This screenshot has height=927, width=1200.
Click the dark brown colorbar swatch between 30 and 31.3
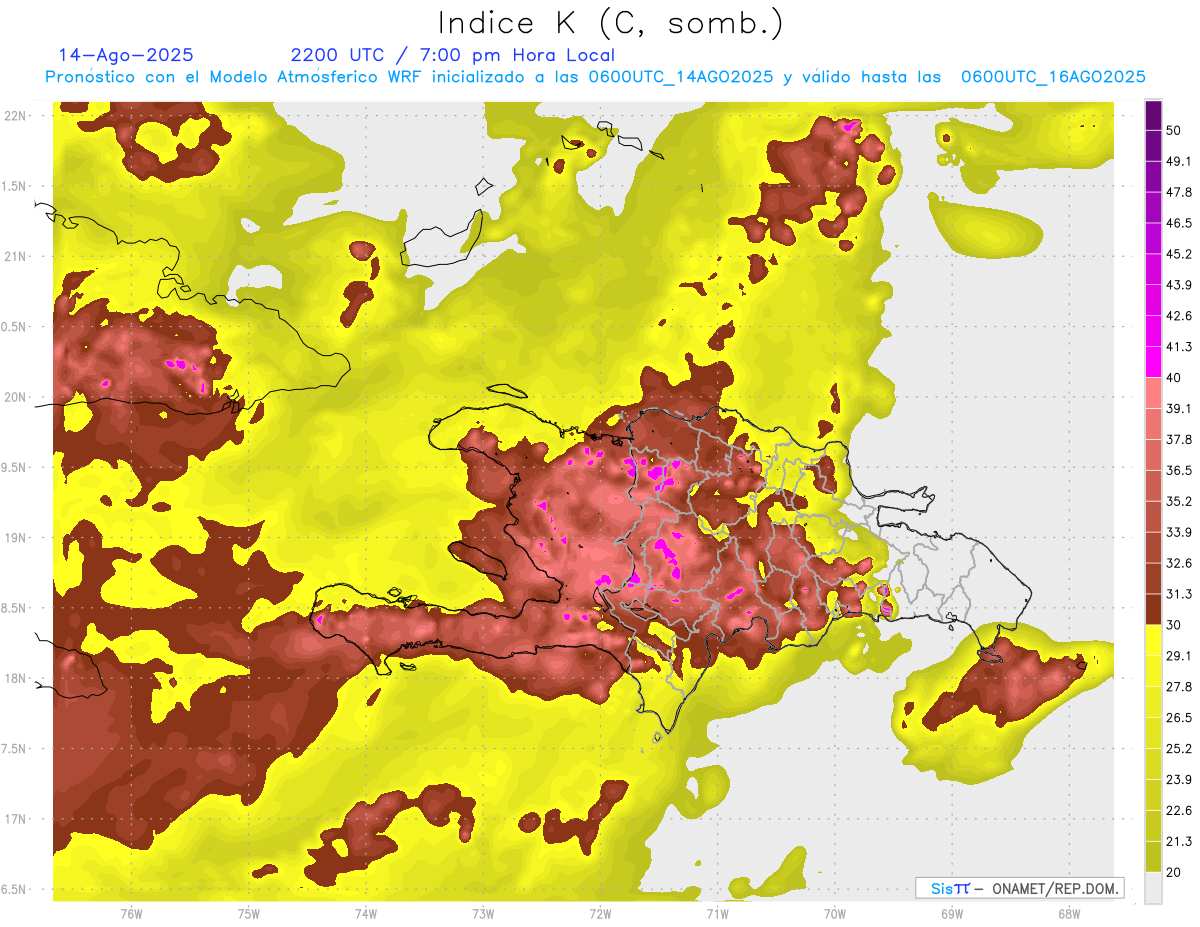point(1154,609)
